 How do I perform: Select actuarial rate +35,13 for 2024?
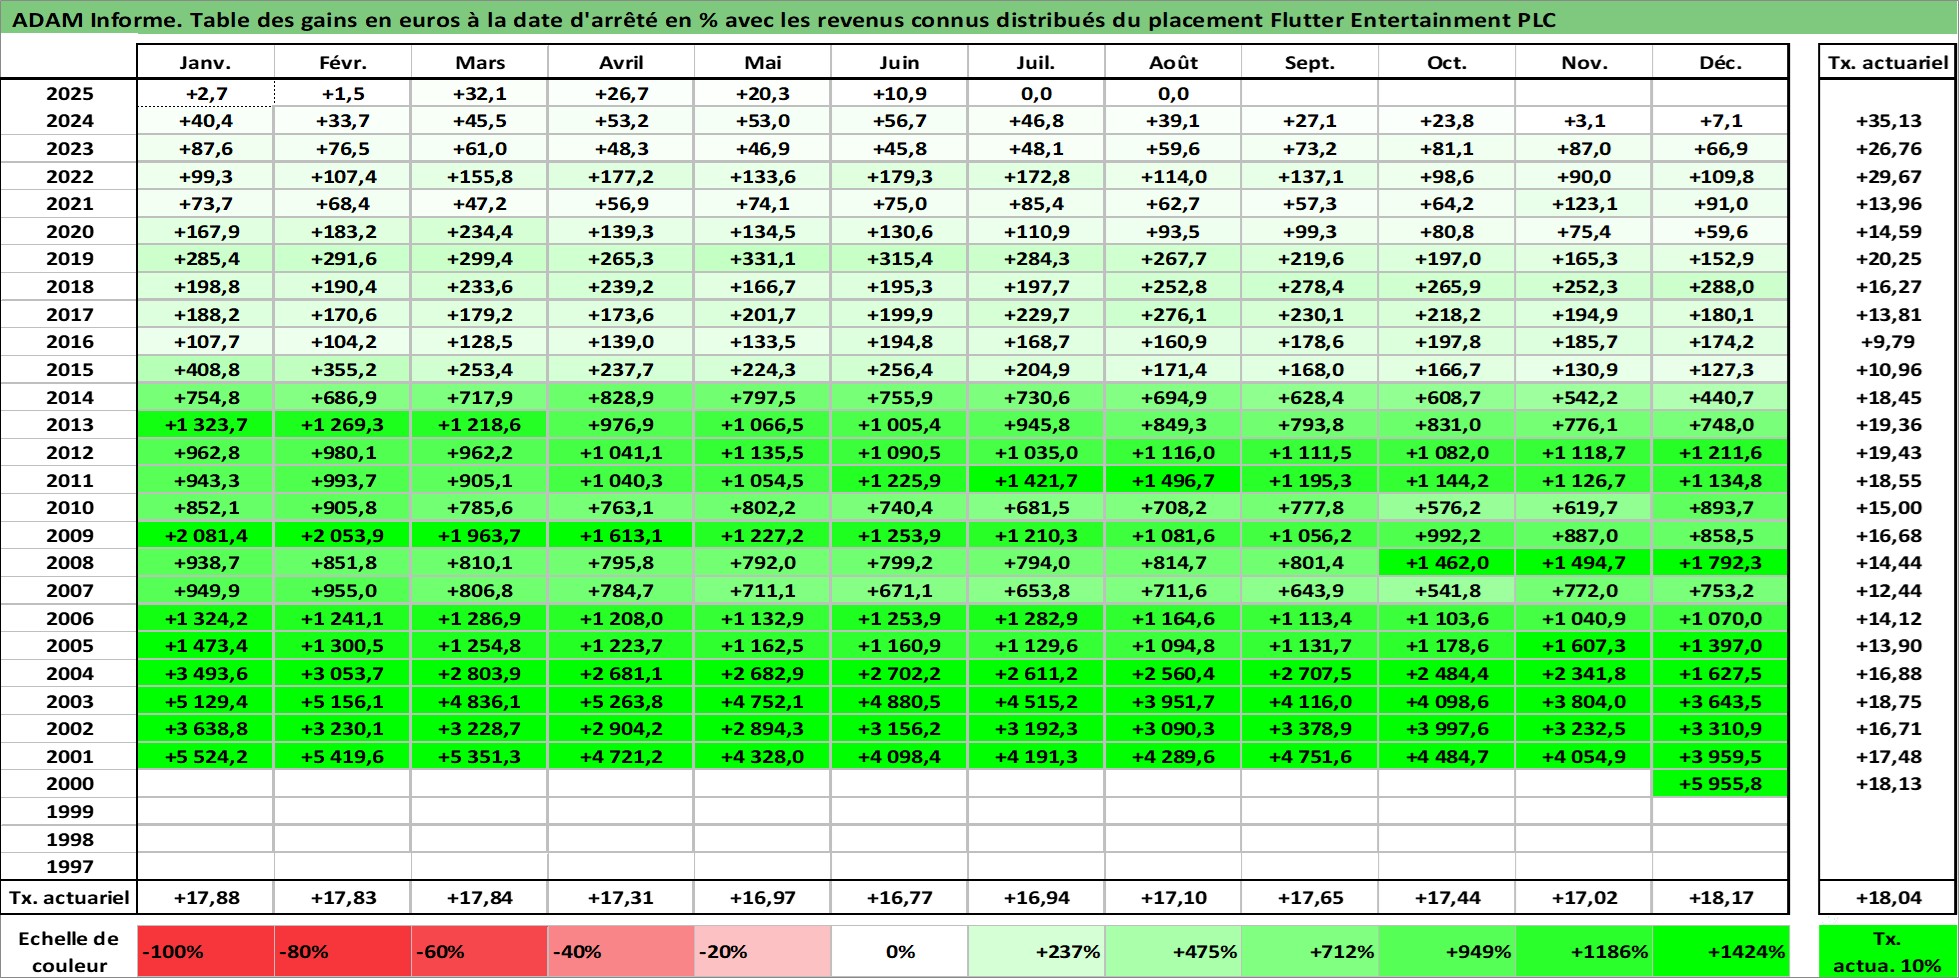1888,121
